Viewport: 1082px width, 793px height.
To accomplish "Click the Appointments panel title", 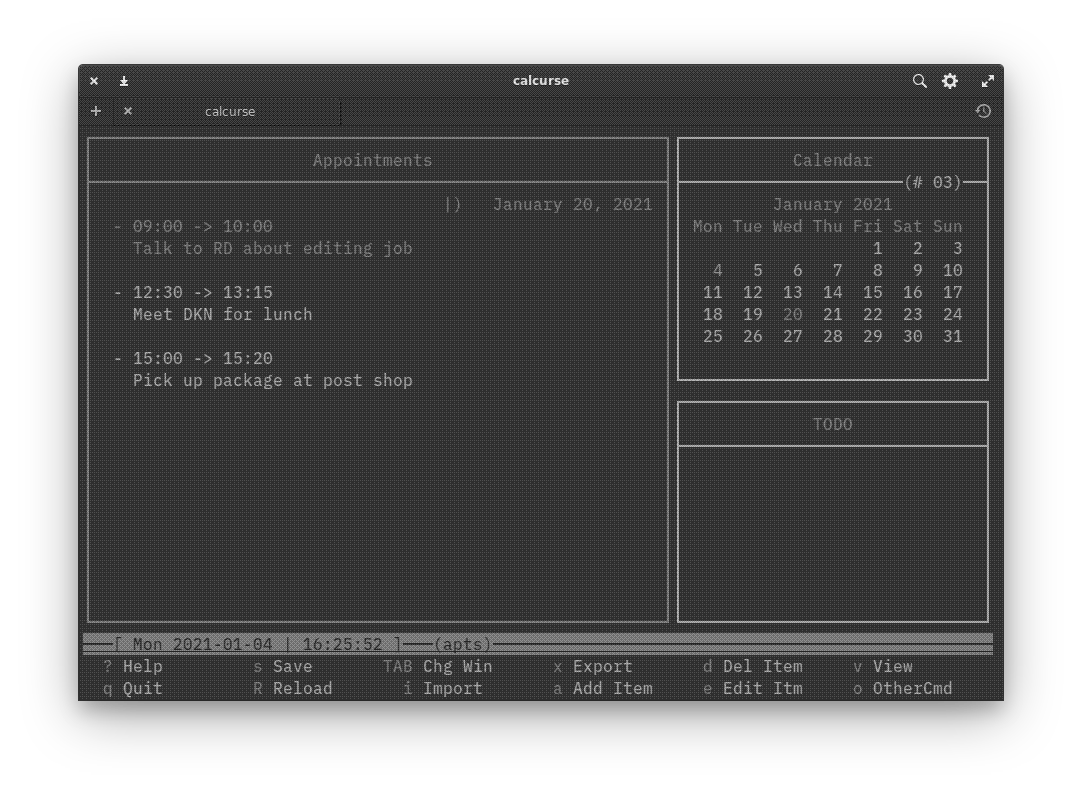I will coord(373,161).
